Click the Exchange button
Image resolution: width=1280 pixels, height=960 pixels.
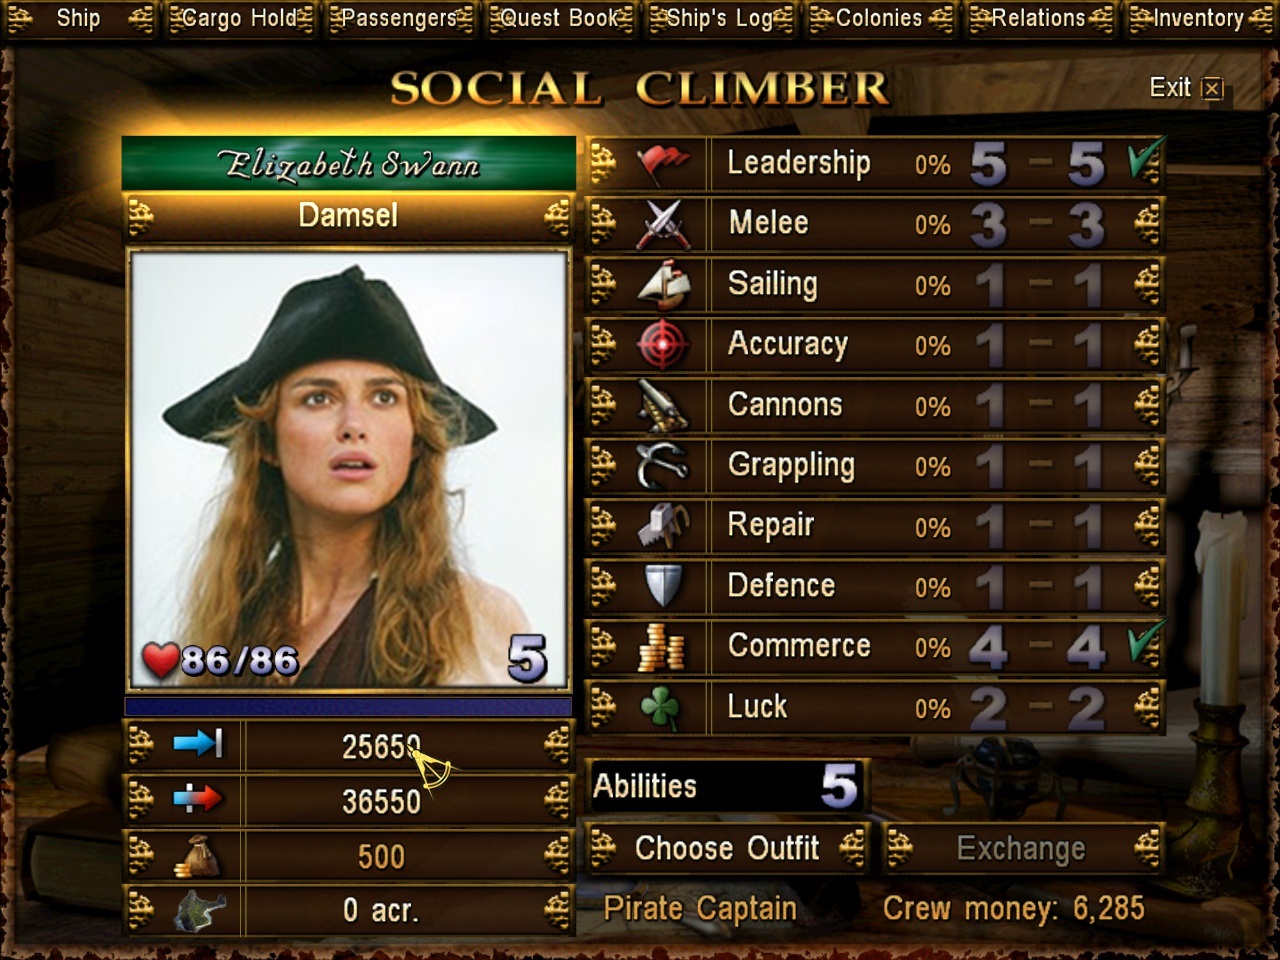coord(1022,849)
